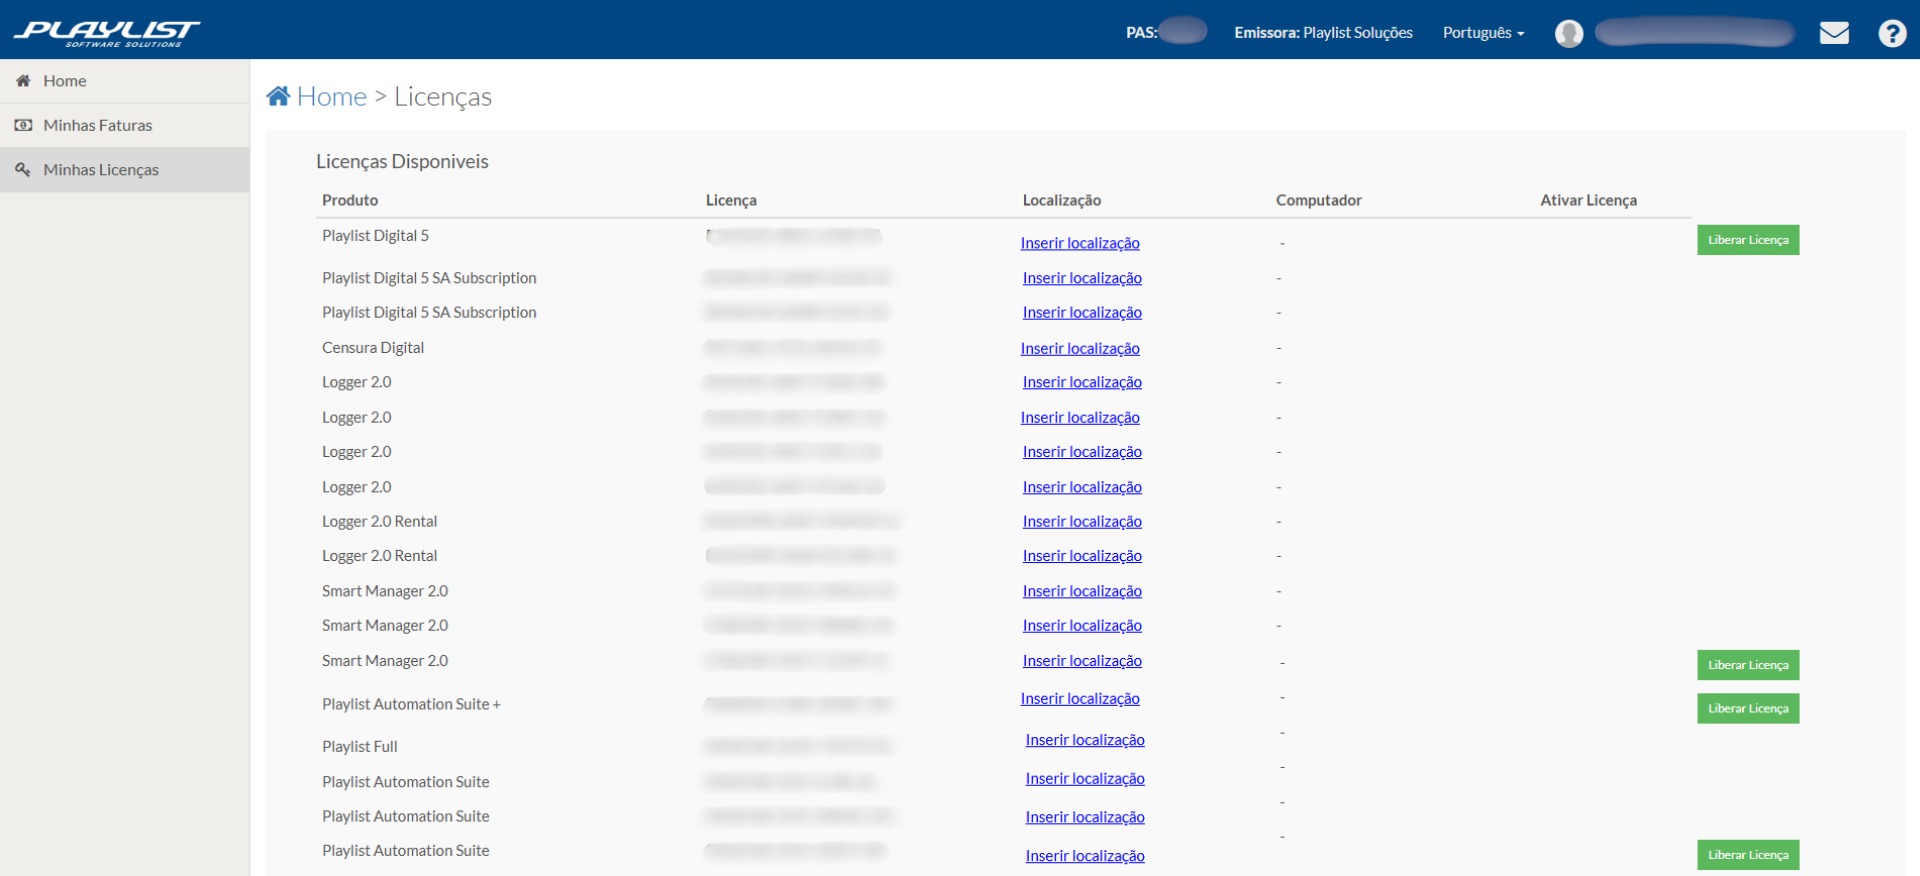Screen dimensions: 1920x876
Task: Click the PAS label in the header
Action: (x=1142, y=33)
